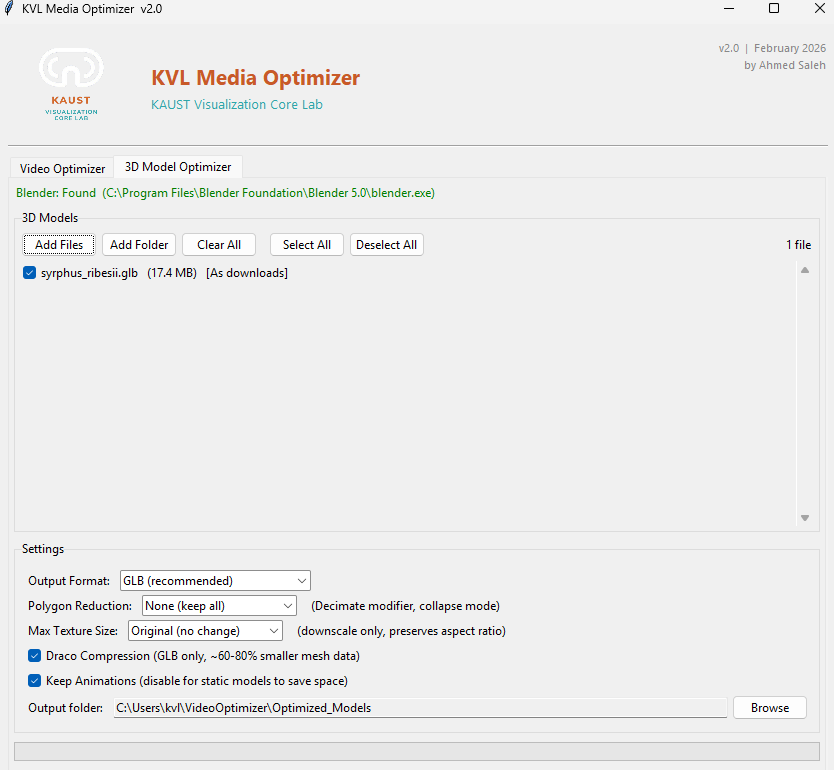Browse for a different output folder
This screenshot has height=770, width=834.
pos(769,707)
